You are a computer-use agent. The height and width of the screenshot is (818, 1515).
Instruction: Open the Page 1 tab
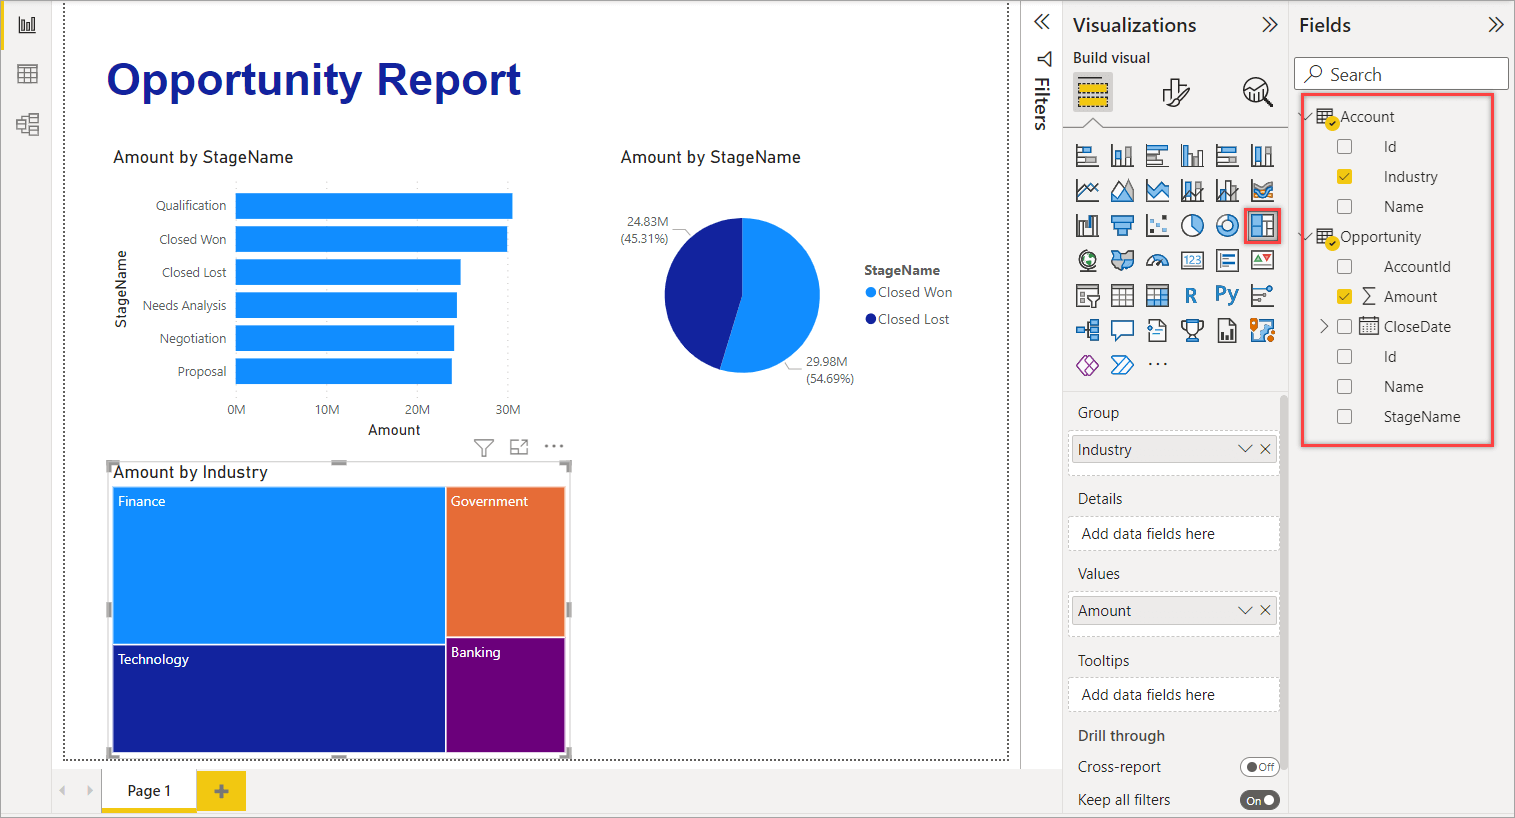149,791
